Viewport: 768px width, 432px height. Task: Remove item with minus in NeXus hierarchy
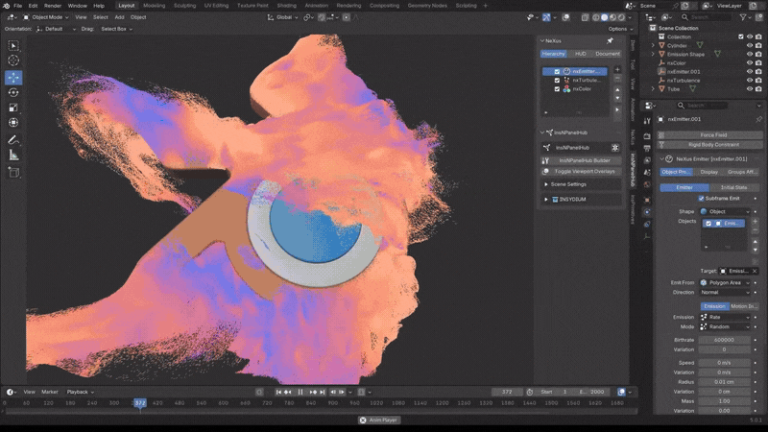617,79
